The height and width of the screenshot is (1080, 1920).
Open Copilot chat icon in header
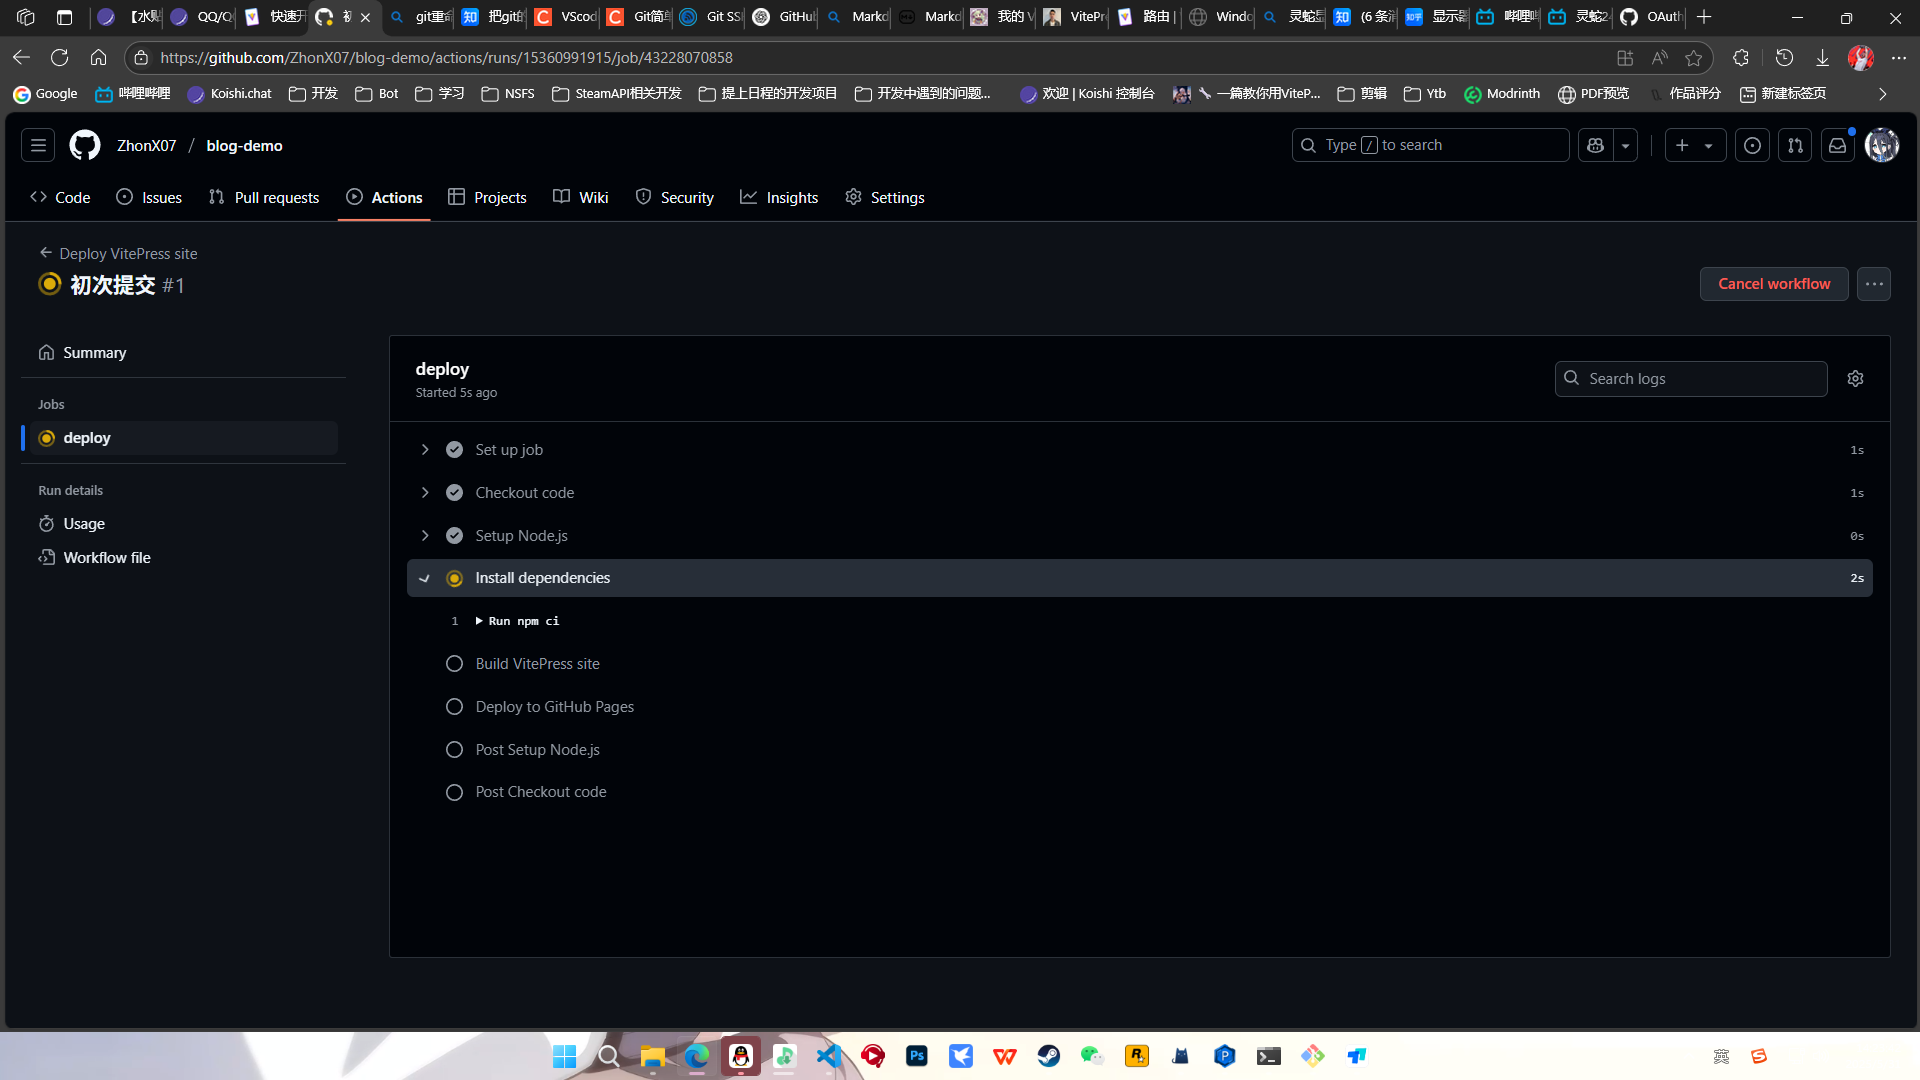tap(1596, 145)
